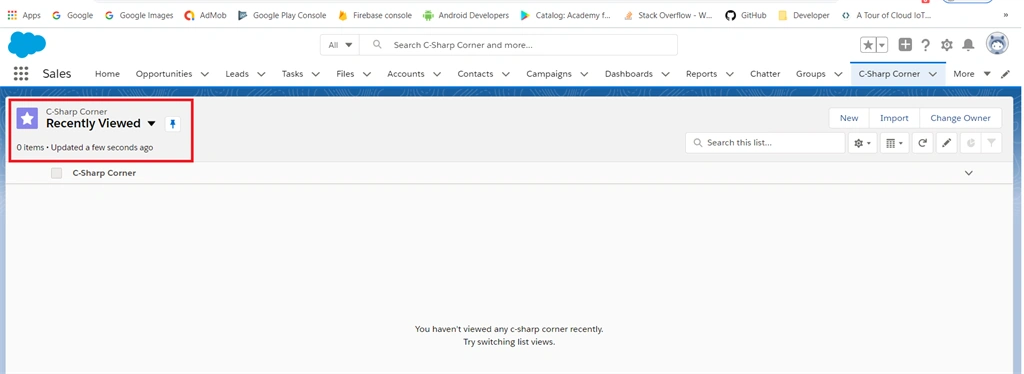Focus the Search this list field

[765, 142]
